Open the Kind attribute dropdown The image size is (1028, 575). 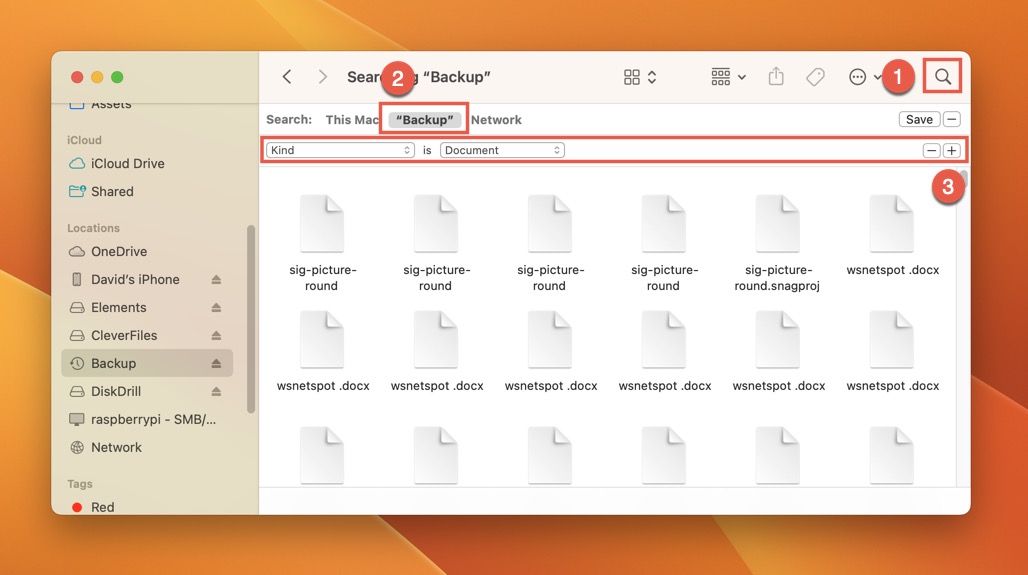(340, 150)
